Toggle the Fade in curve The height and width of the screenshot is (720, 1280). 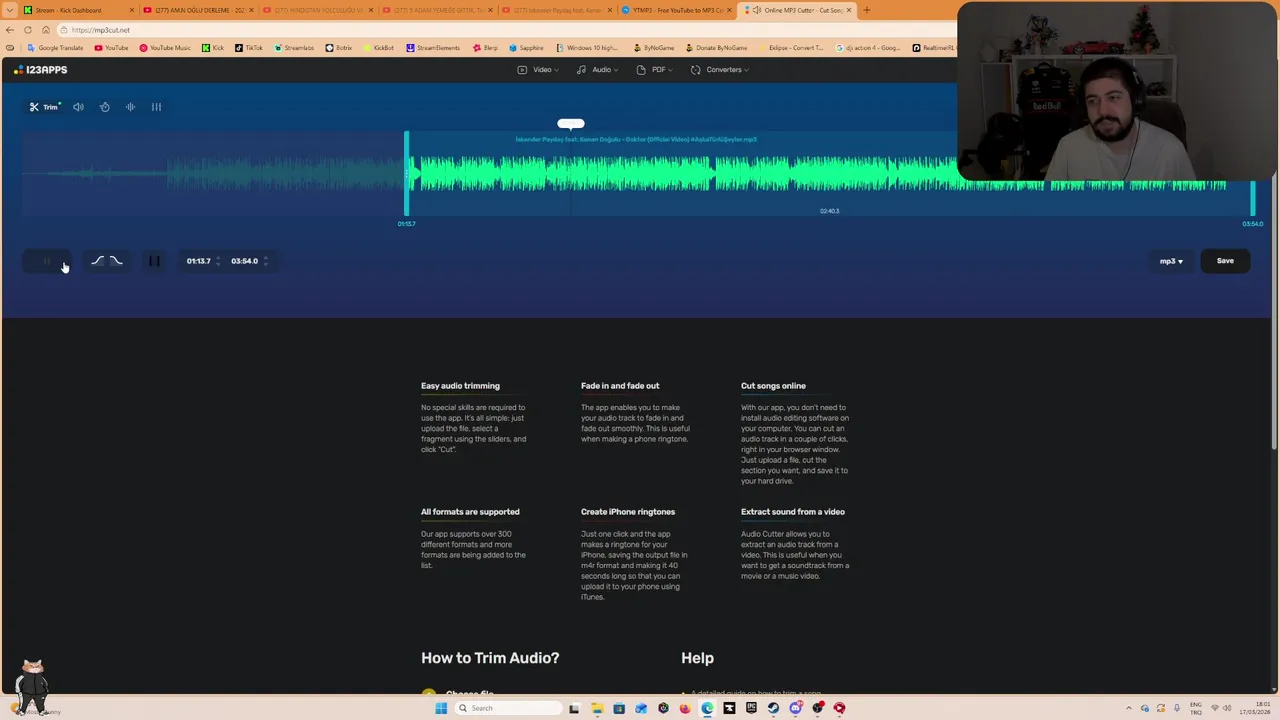(x=97, y=261)
